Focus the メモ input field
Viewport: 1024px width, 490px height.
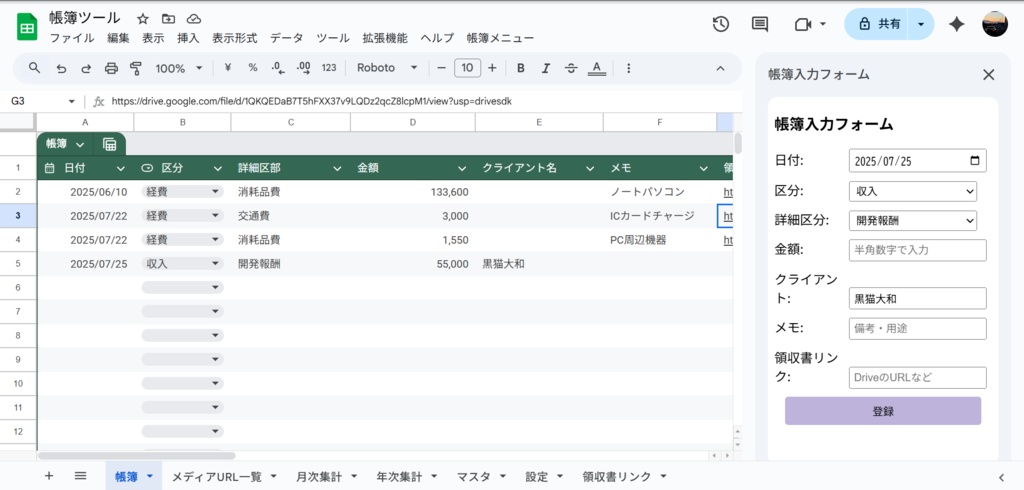918,329
